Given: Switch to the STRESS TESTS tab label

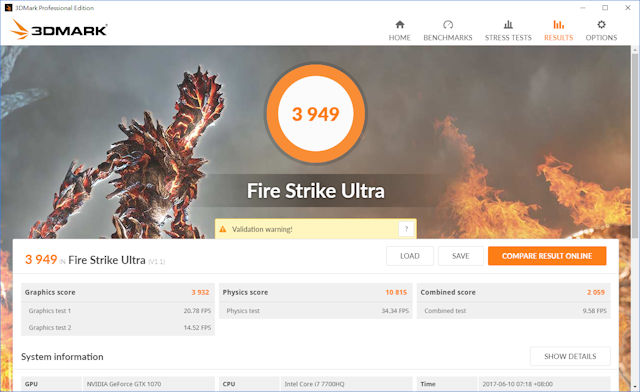Looking at the screenshot, I should coord(508,38).
